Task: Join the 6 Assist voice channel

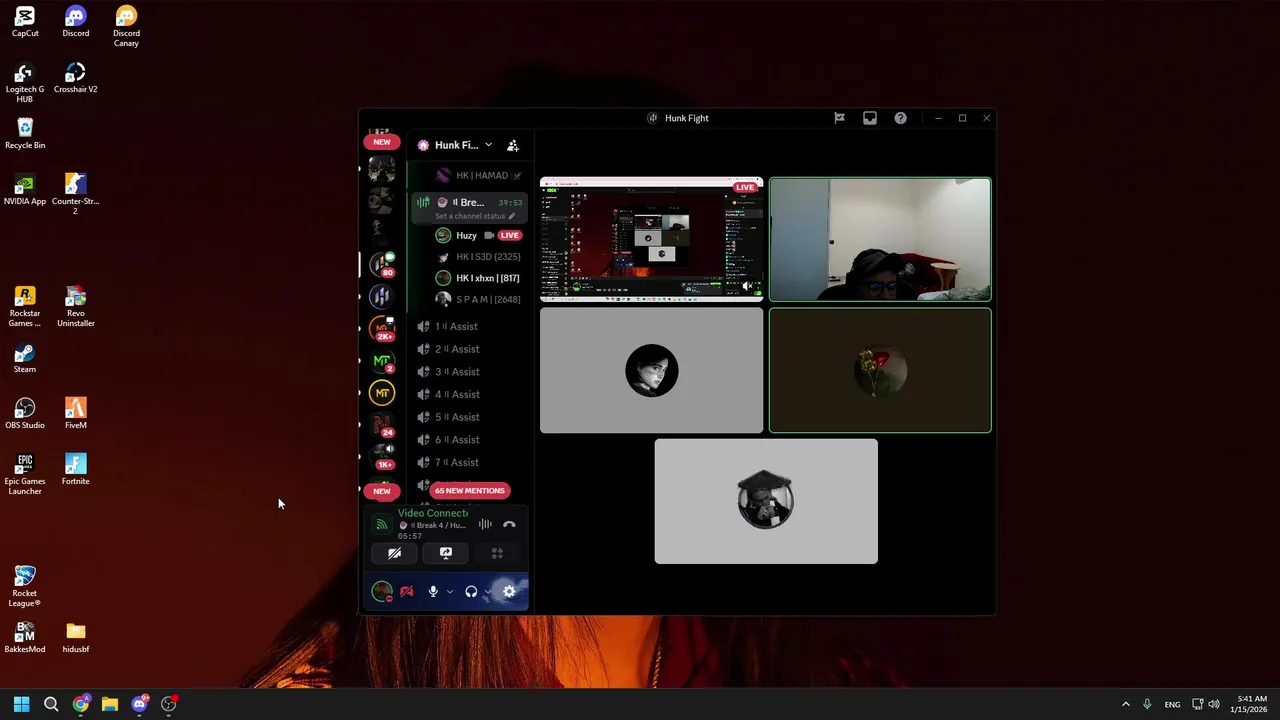Action: pyautogui.click(x=469, y=440)
